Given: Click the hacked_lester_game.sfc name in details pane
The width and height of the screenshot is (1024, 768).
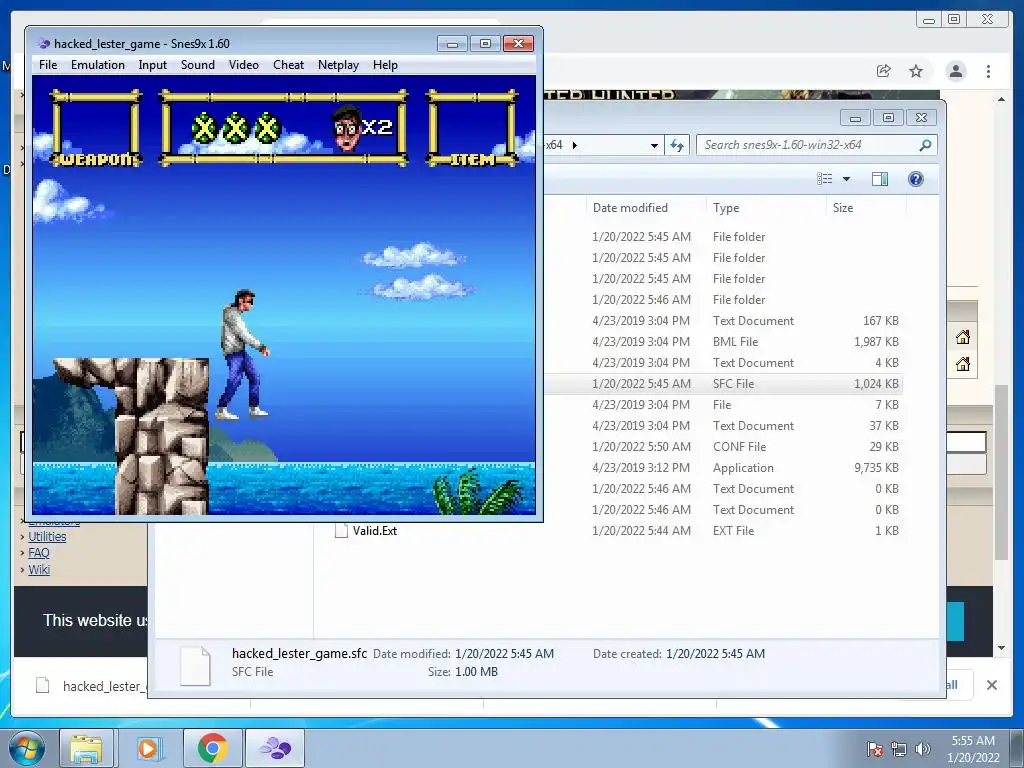Looking at the screenshot, I should point(299,653).
